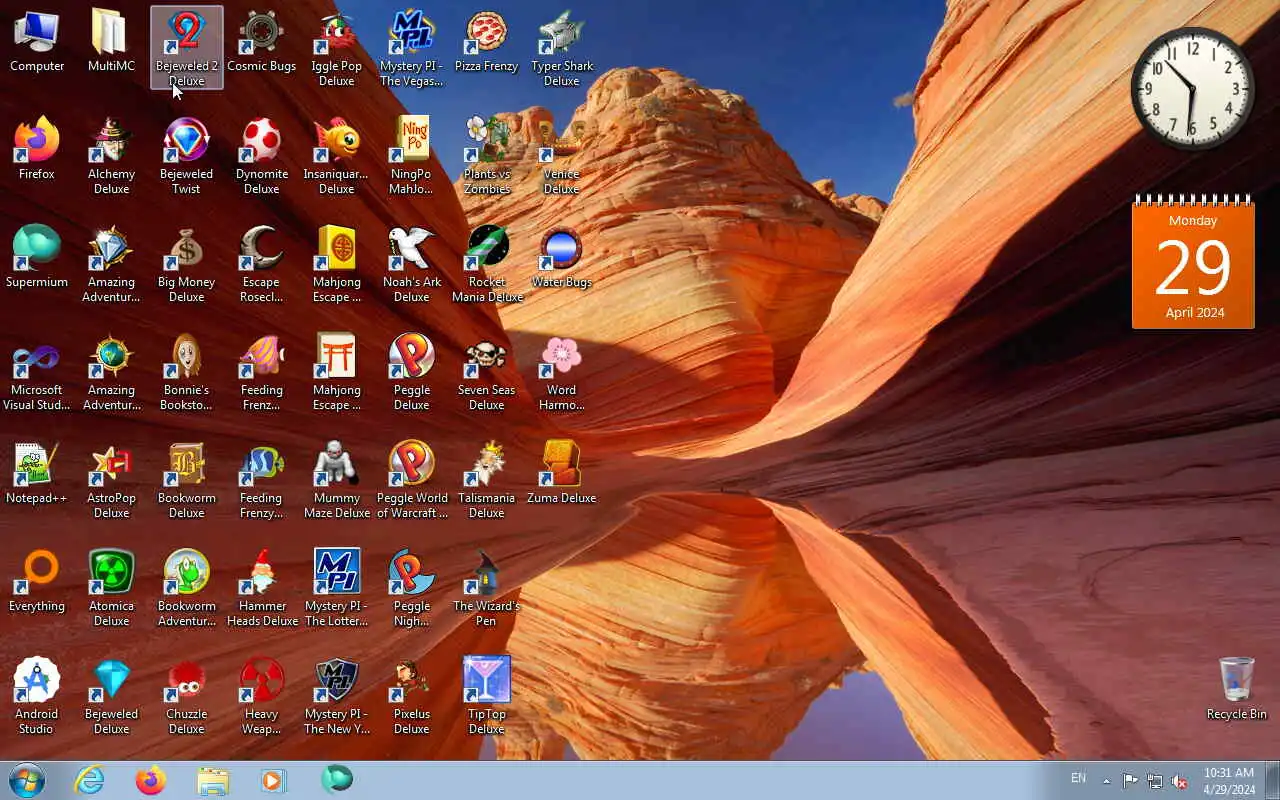
Task: Select the Rocket Mania Deluxe shortcut
Action: tap(486, 264)
